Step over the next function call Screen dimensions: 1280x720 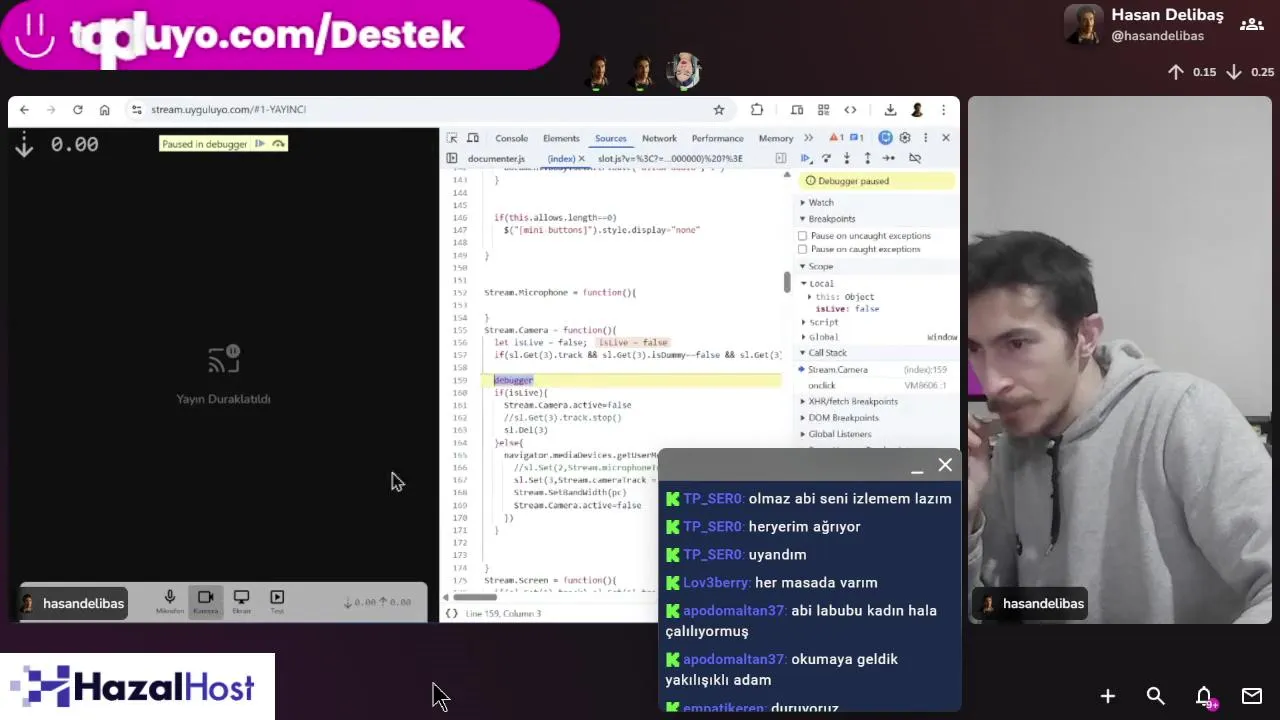(826, 158)
